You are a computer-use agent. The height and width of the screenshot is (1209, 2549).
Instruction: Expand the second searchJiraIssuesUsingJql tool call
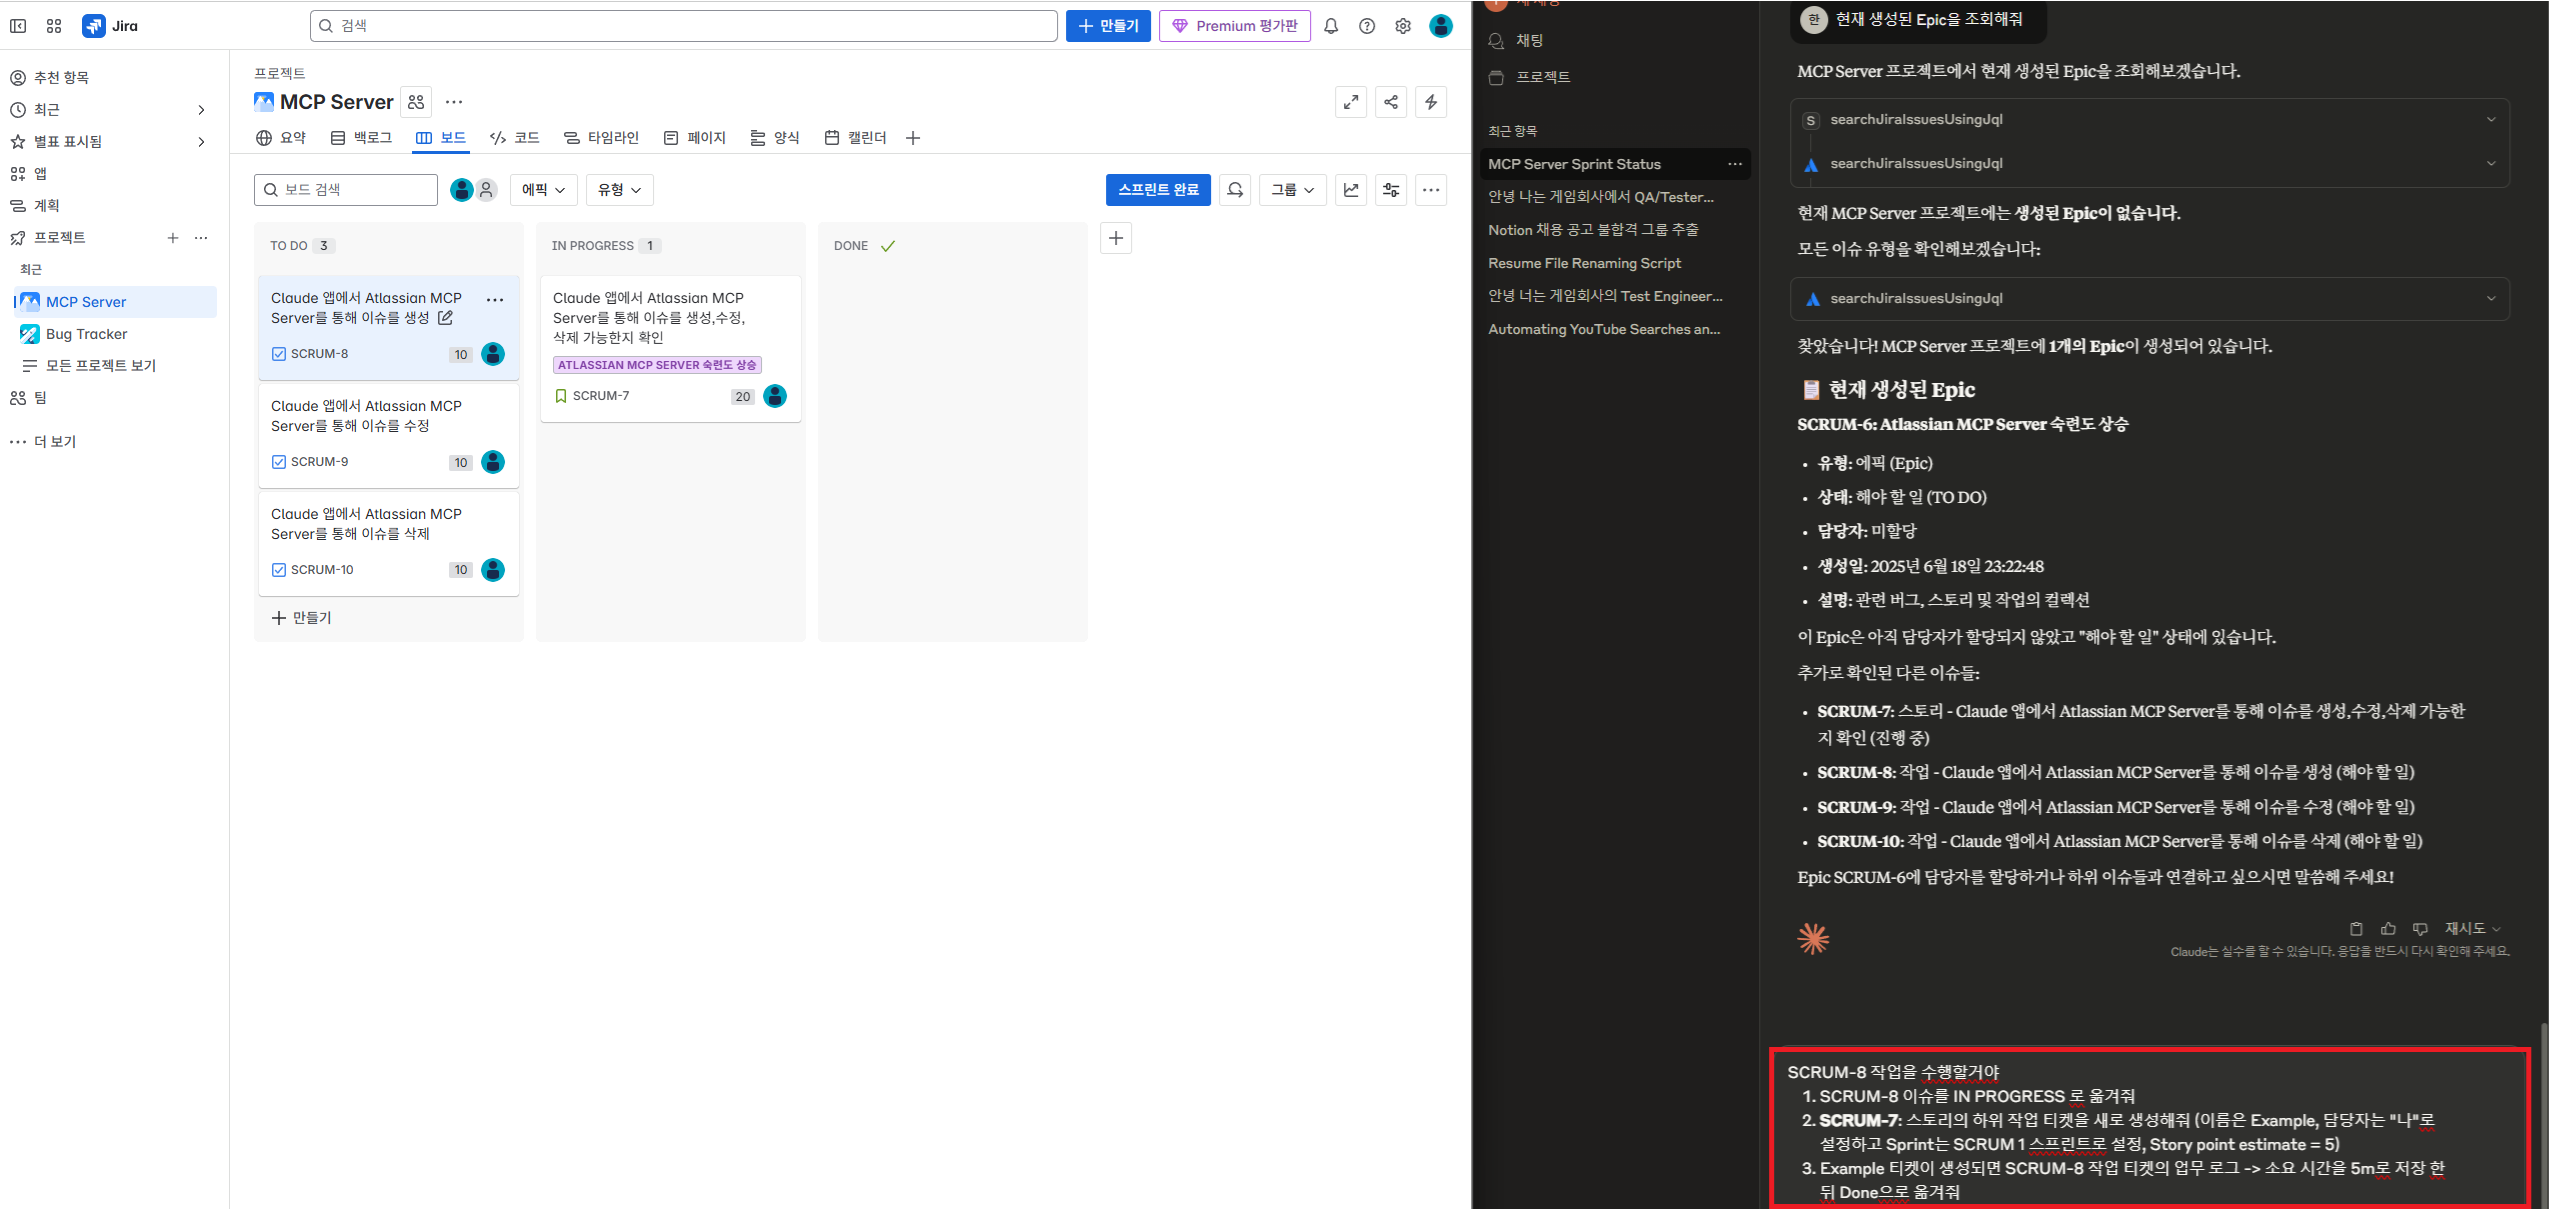[x=2150, y=164]
